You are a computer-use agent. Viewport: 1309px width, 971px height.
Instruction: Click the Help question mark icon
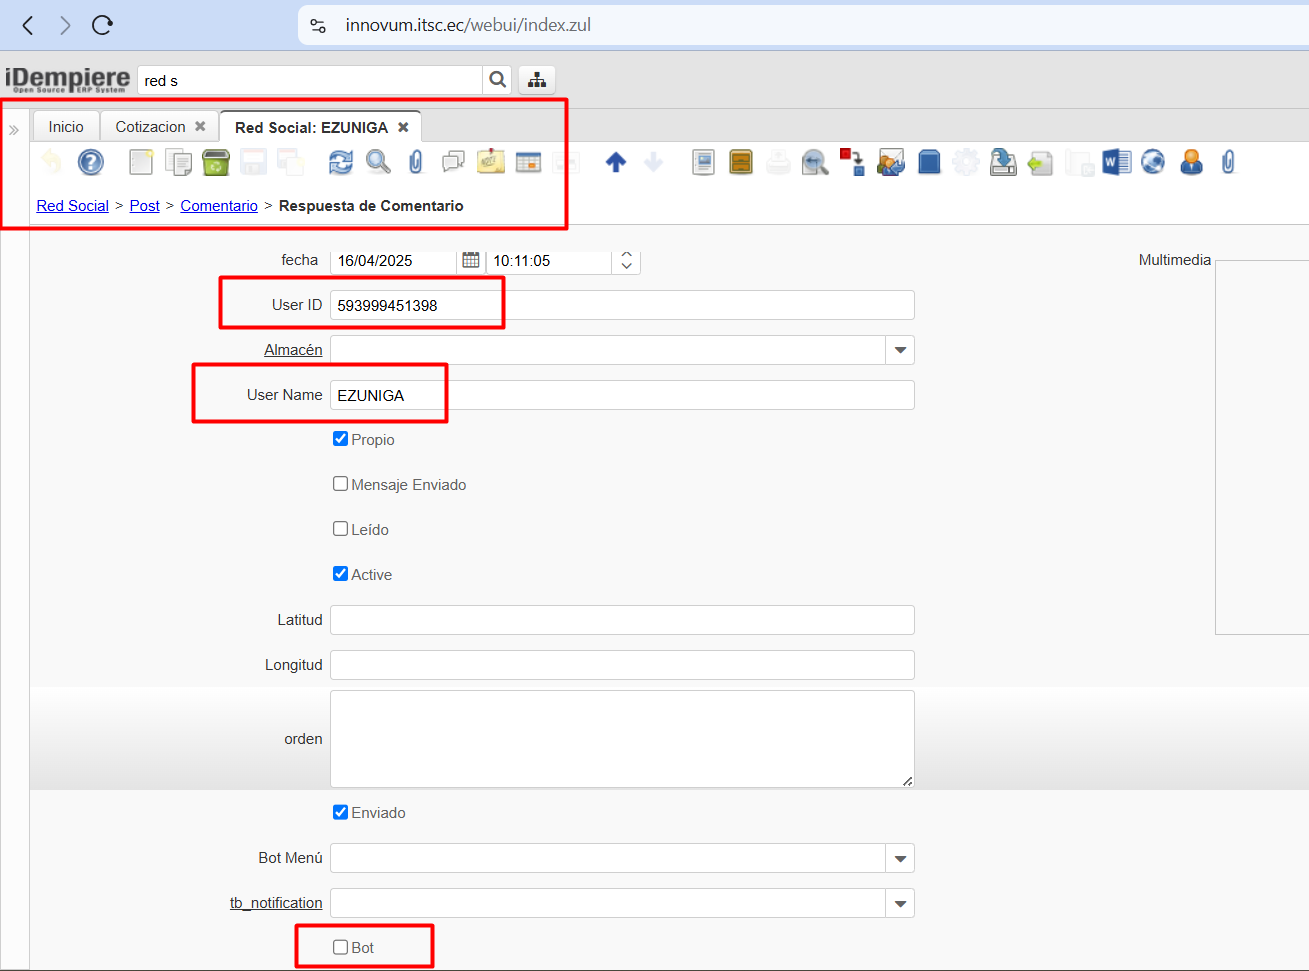coord(91,162)
